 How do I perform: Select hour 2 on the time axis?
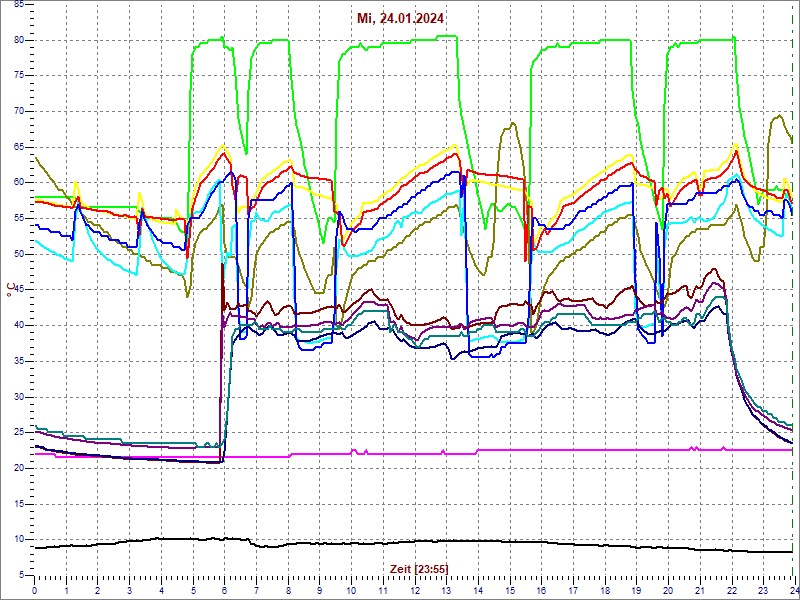pyautogui.click(x=98, y=590)
